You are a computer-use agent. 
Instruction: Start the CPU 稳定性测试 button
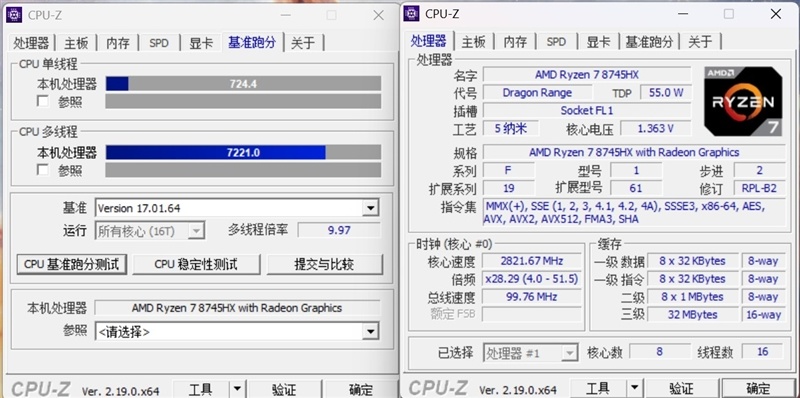[x=196, y=264]
